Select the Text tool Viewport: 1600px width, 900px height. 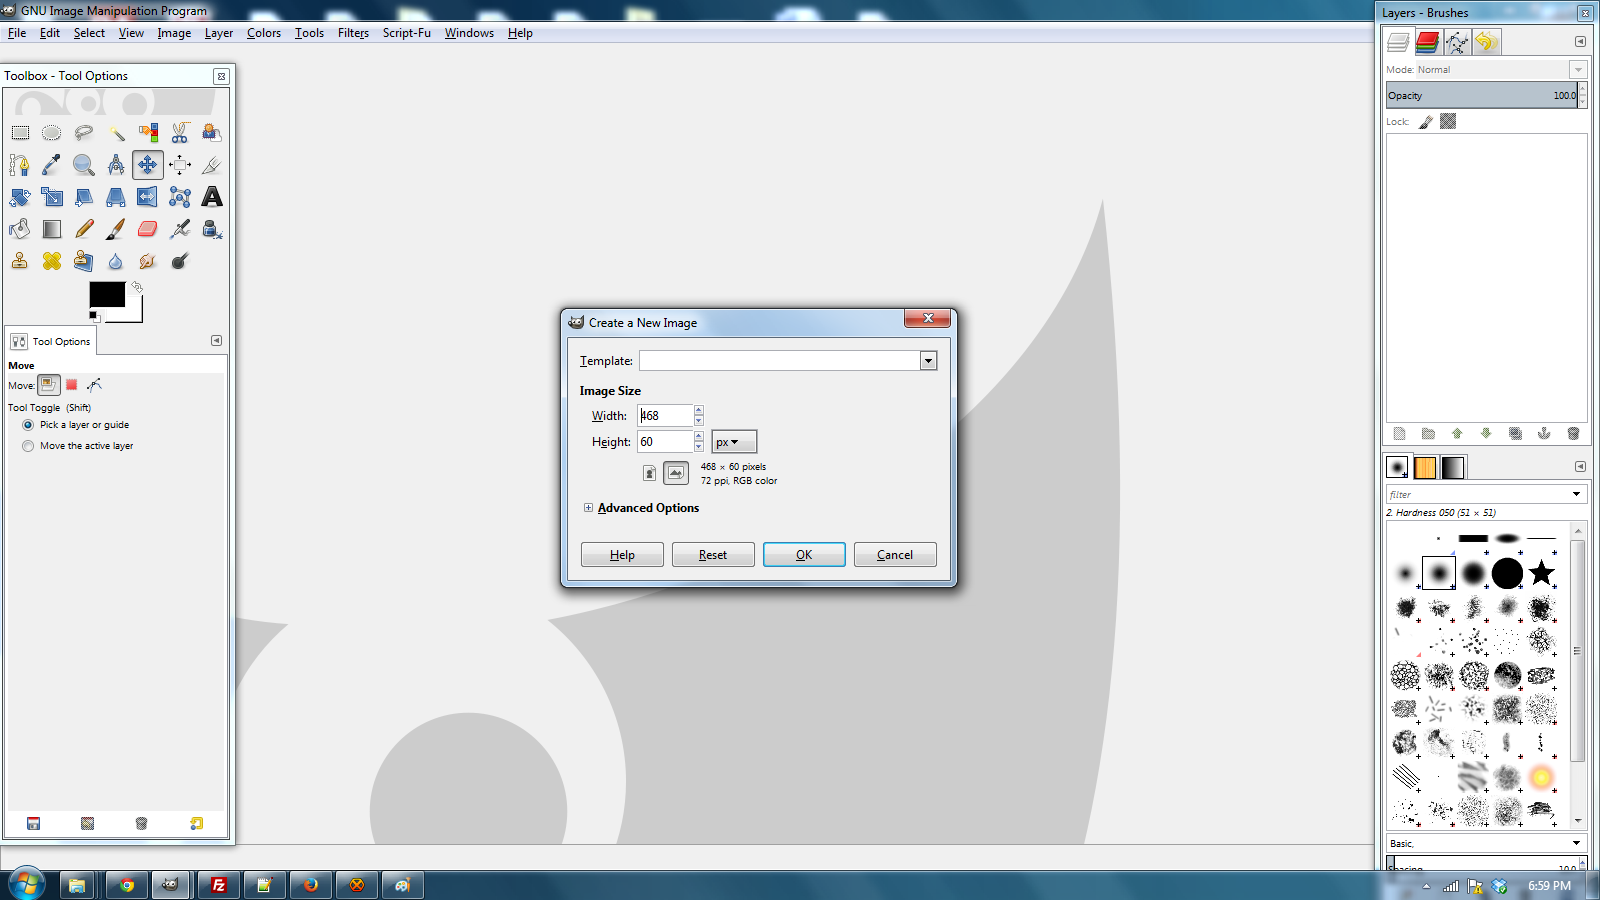tap(212, 197)
